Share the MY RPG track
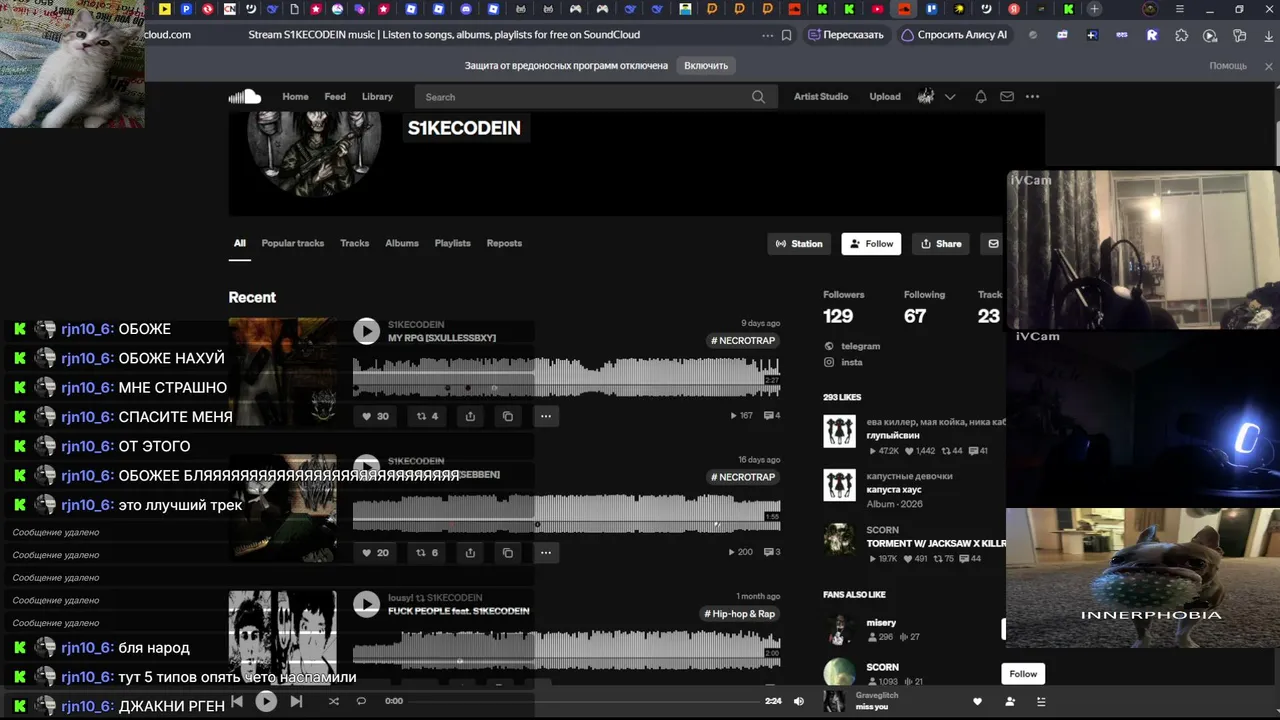 tap(470, 416)
